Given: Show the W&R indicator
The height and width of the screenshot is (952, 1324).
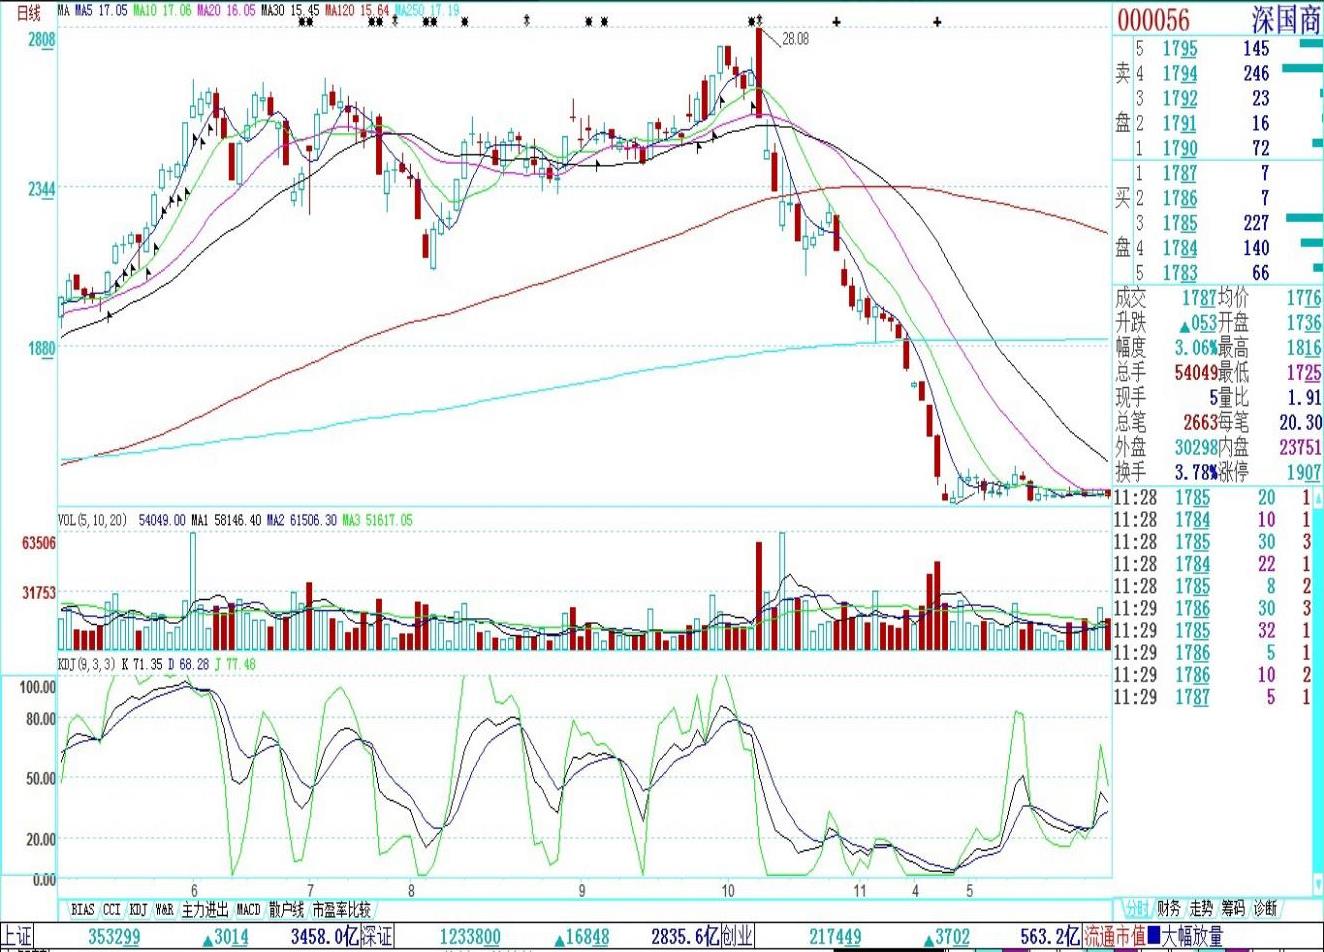Looking at the screenshot, I should pyautogui.click(x=163, y=909).
